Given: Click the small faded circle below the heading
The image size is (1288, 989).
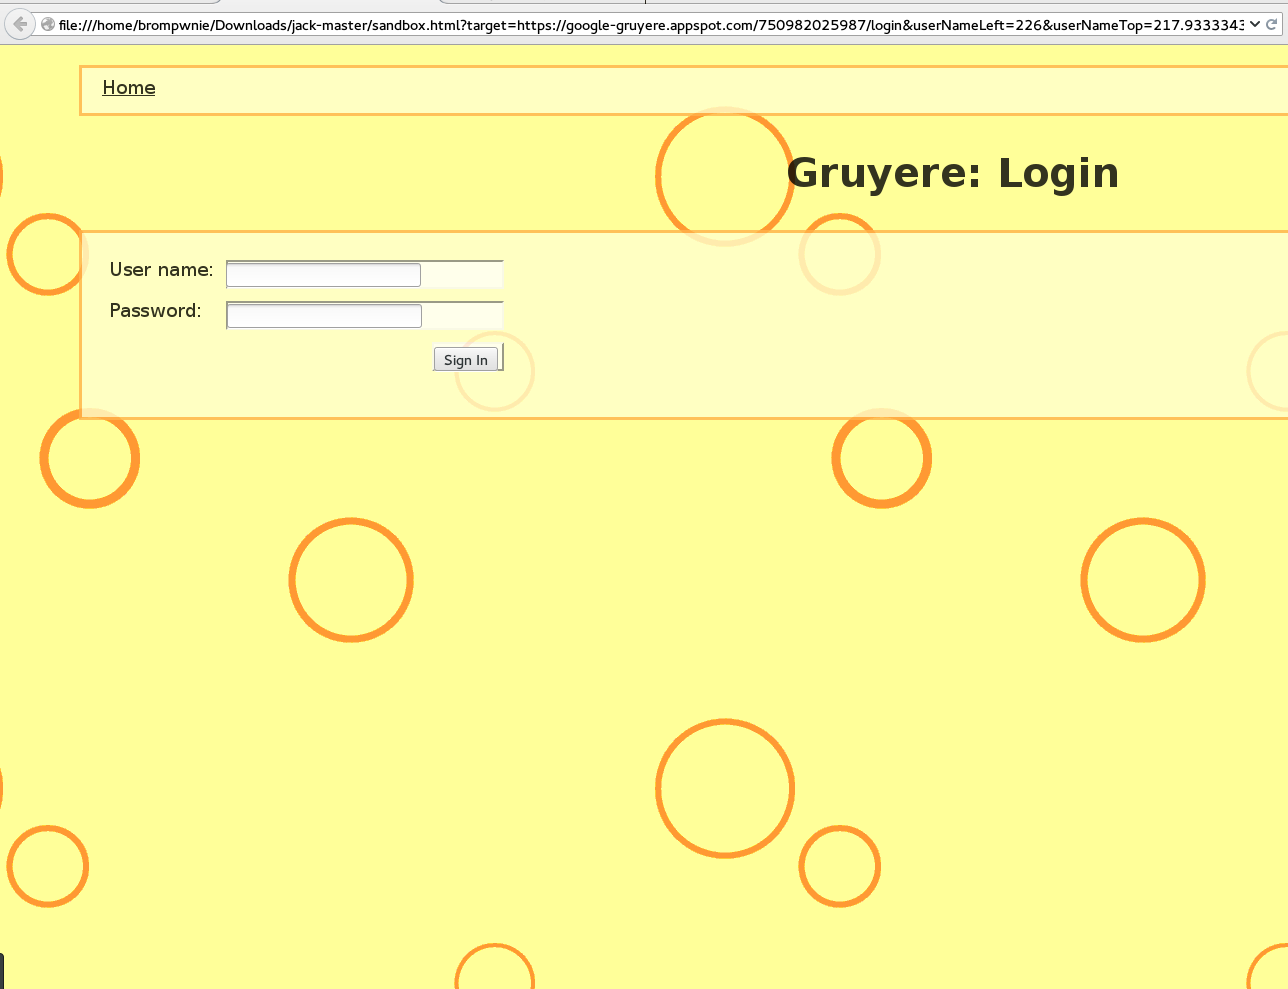Looking at the screenshot, I should pos(839,254).
